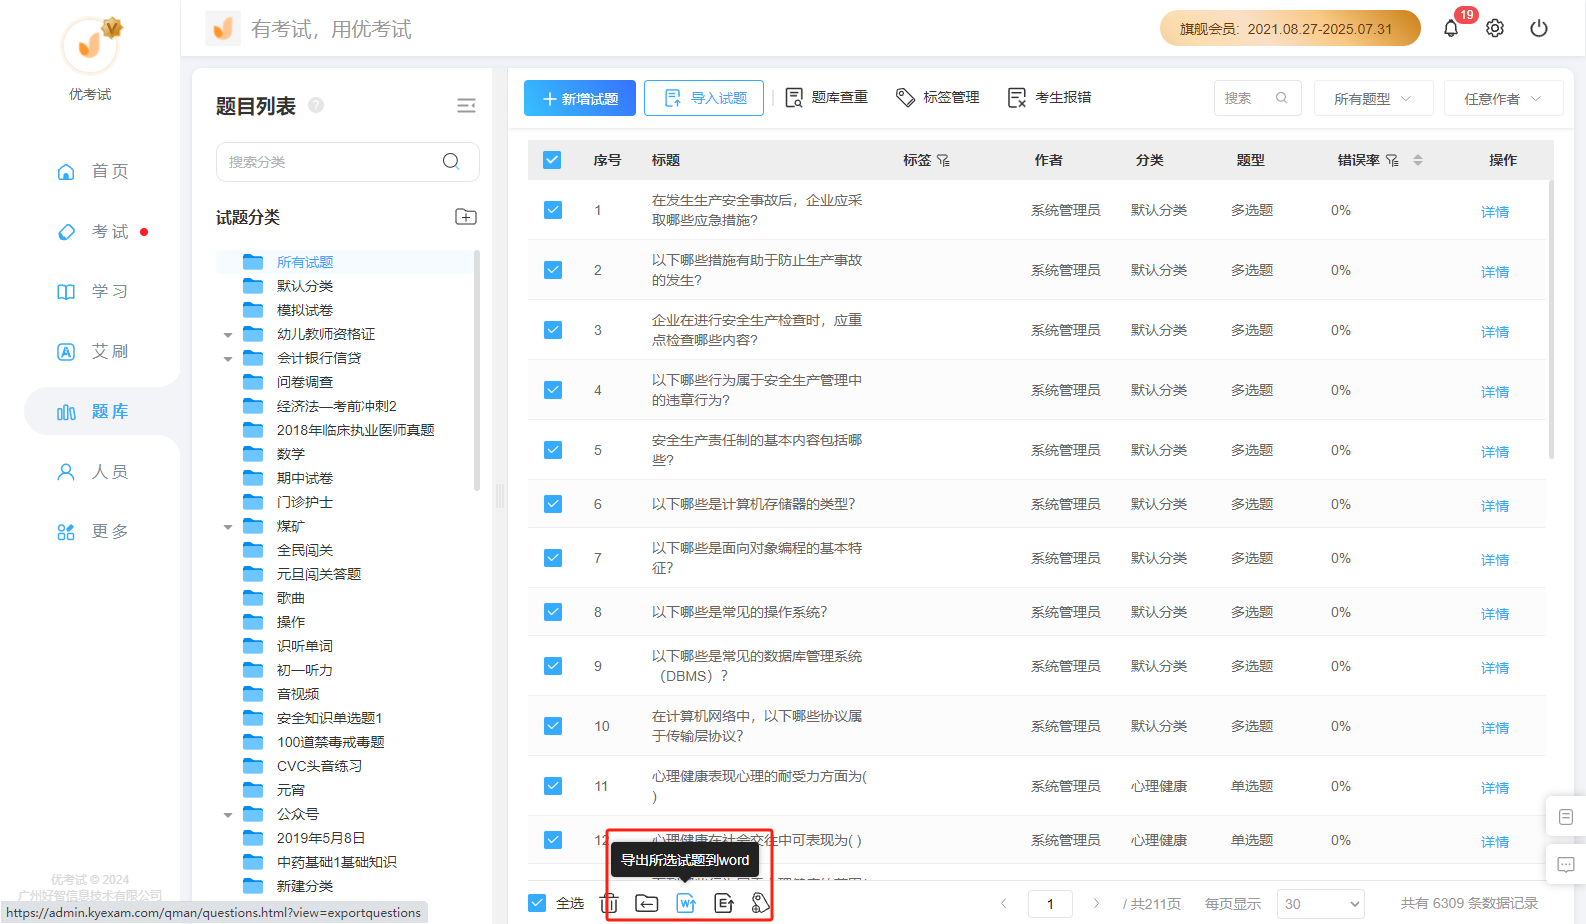Click the 标签 column filter icon
Screen dimensions: 1586x924
943,160
